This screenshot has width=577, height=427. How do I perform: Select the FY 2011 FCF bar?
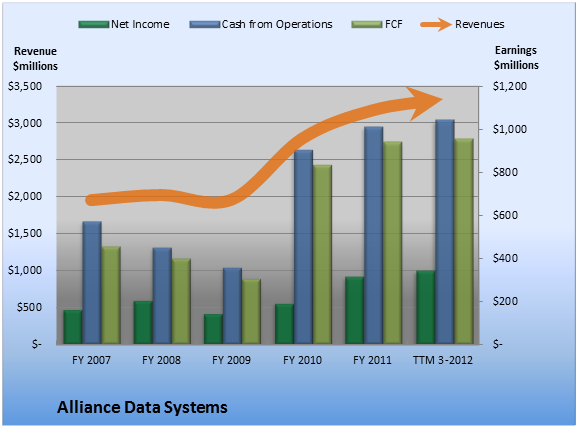click(393, 243)
